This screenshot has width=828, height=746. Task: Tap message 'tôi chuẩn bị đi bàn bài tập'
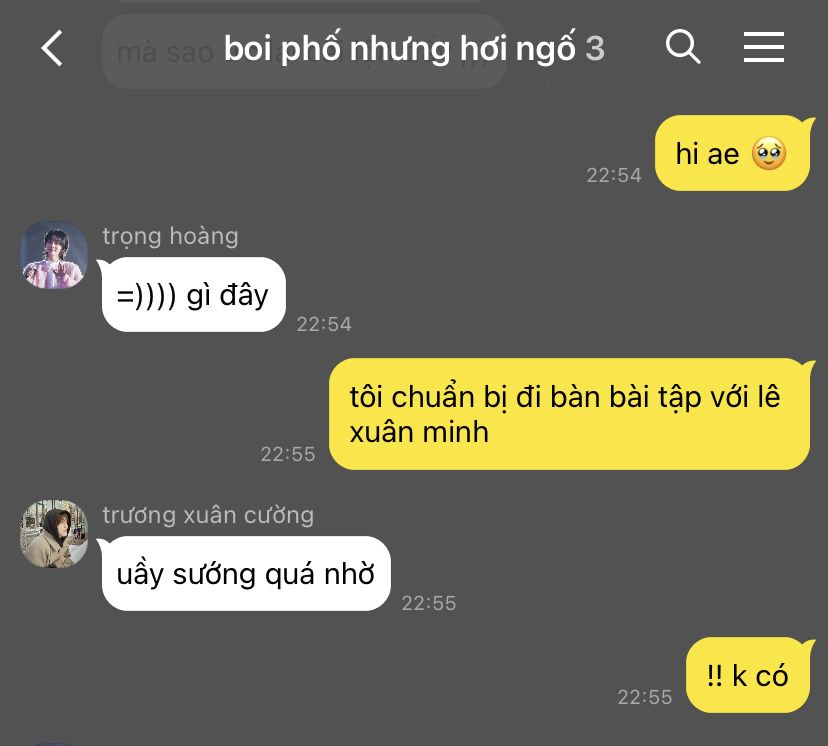[569, 414]
